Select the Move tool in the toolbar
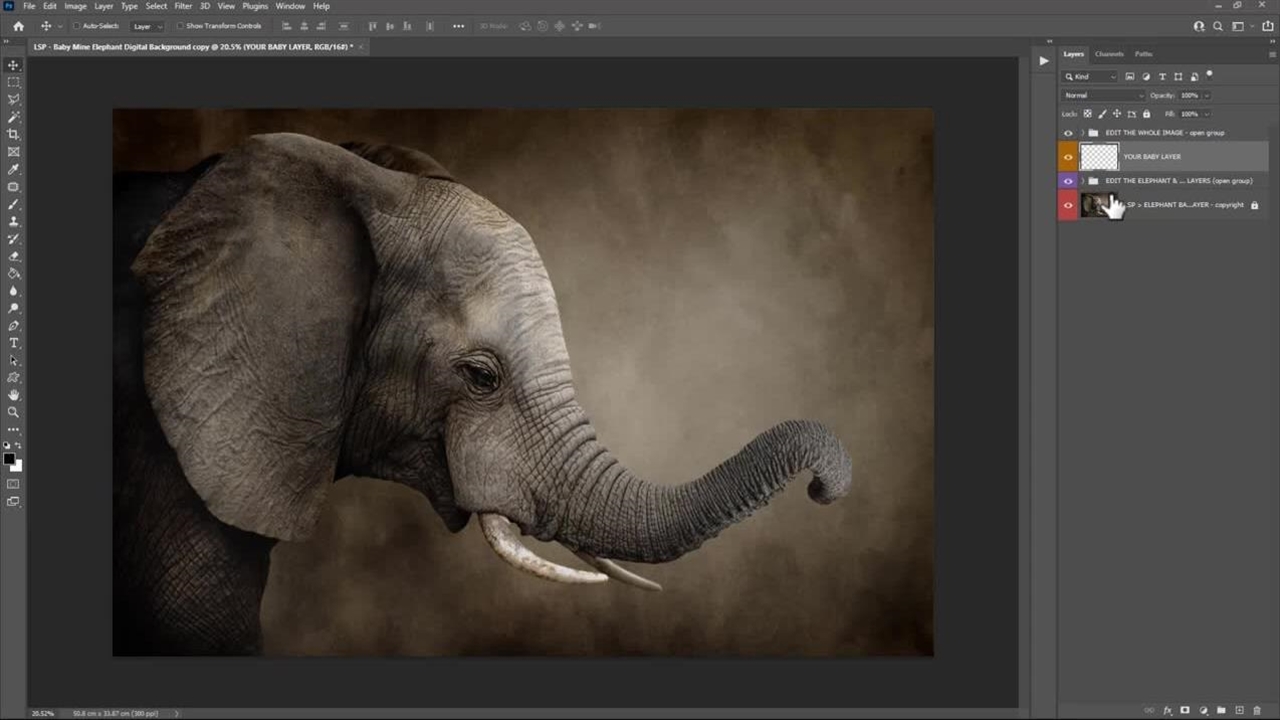1280x720 pixels. (x=13, y=65)
